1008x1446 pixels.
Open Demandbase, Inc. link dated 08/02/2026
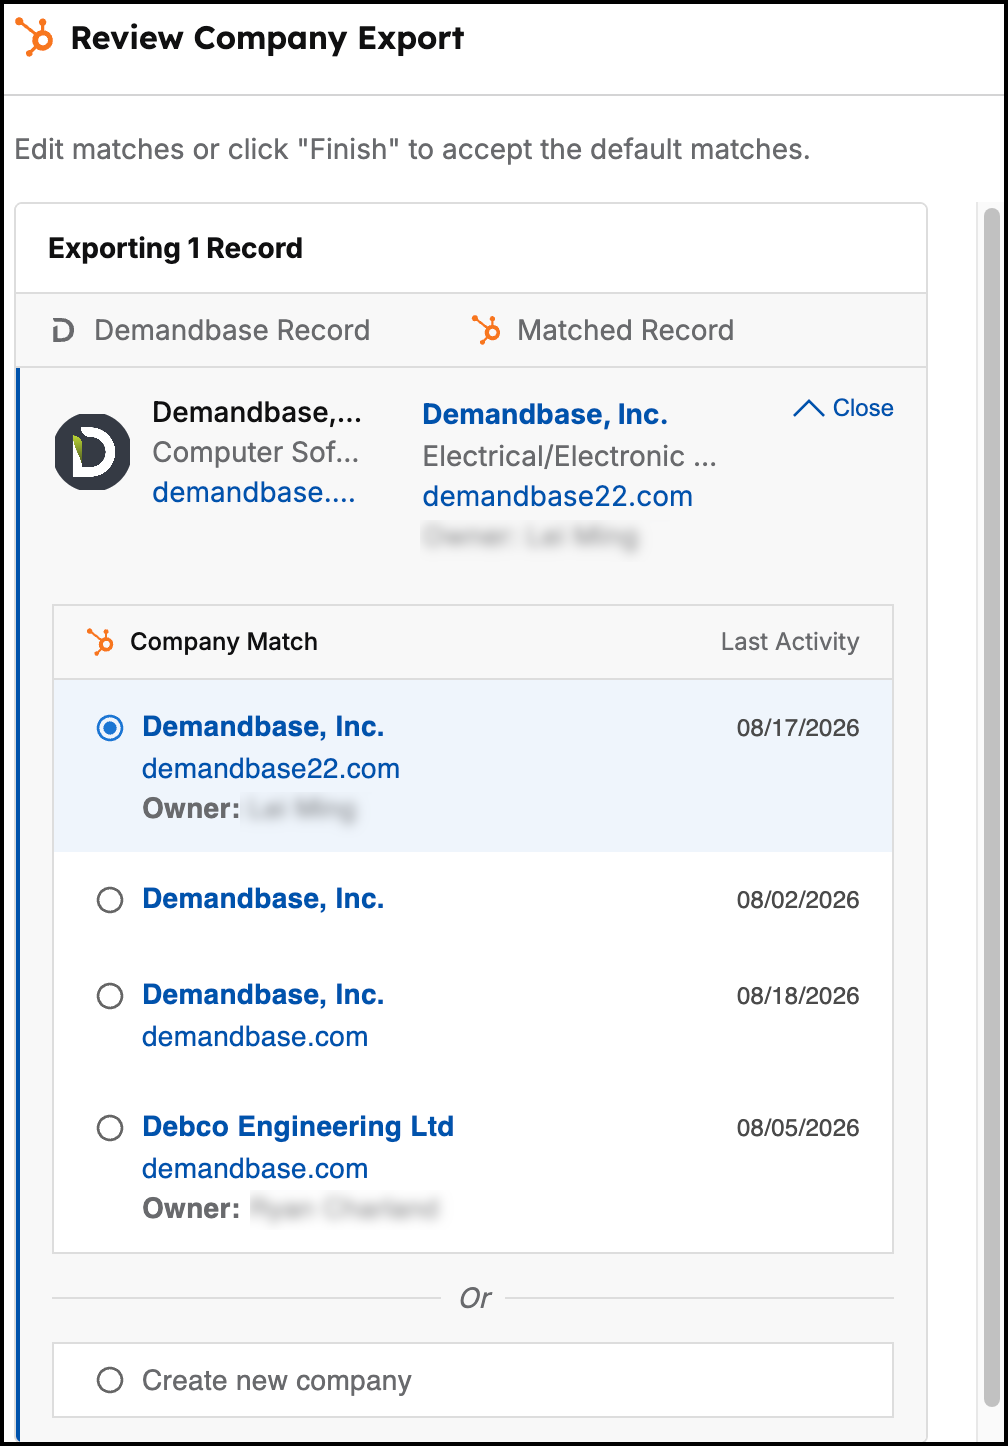click(263, 898)
